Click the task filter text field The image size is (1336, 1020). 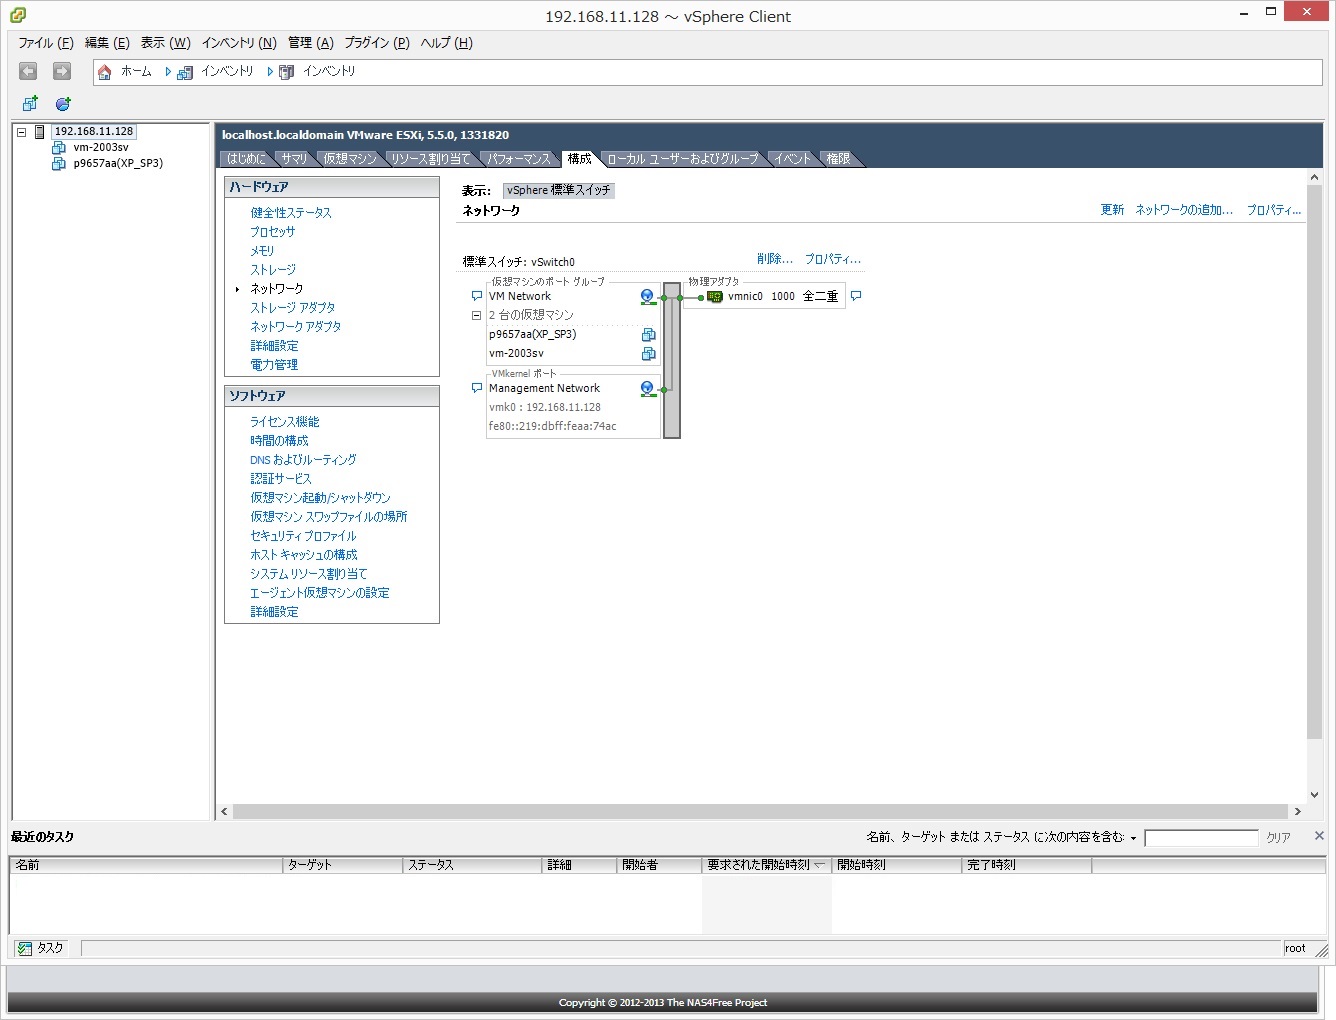click(x=1201, y=838)
